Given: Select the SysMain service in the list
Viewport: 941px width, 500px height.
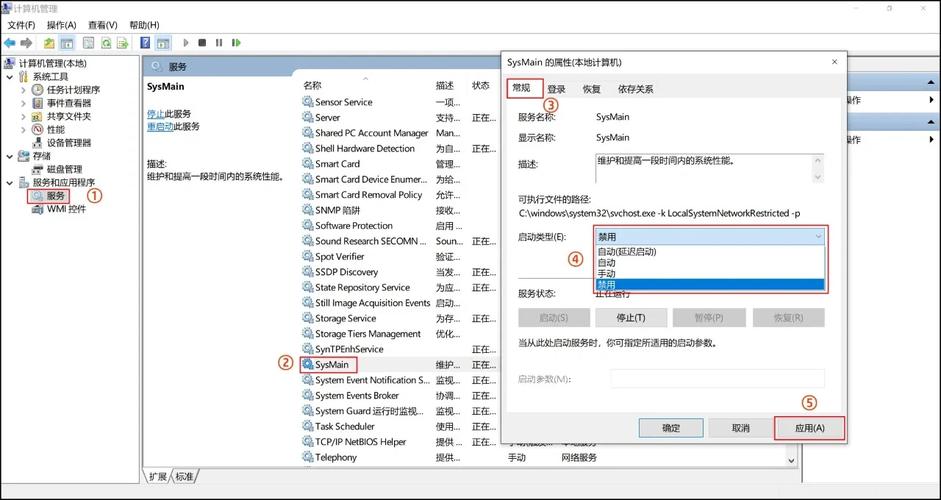Looking at the screenshot, I should point(332,365).
